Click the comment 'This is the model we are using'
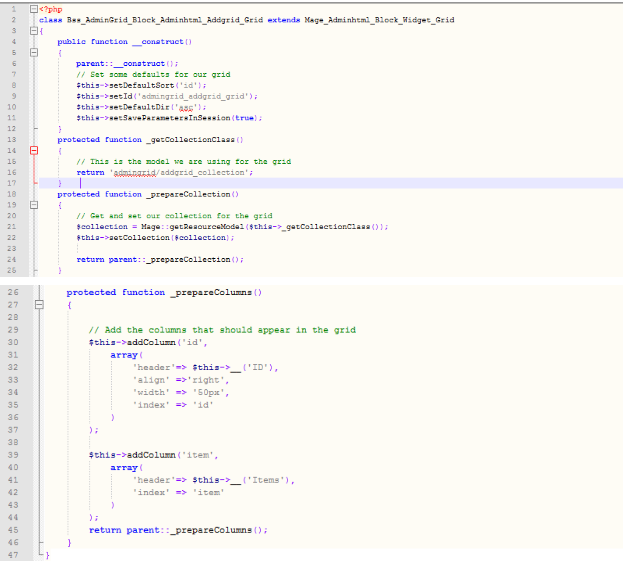The height and width of the screenshot is (565, 627). (x=184, y=162)
